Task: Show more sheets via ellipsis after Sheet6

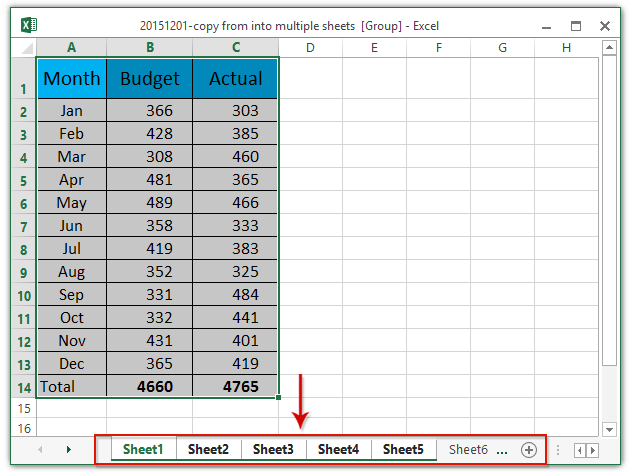Action: coord(502,450)
